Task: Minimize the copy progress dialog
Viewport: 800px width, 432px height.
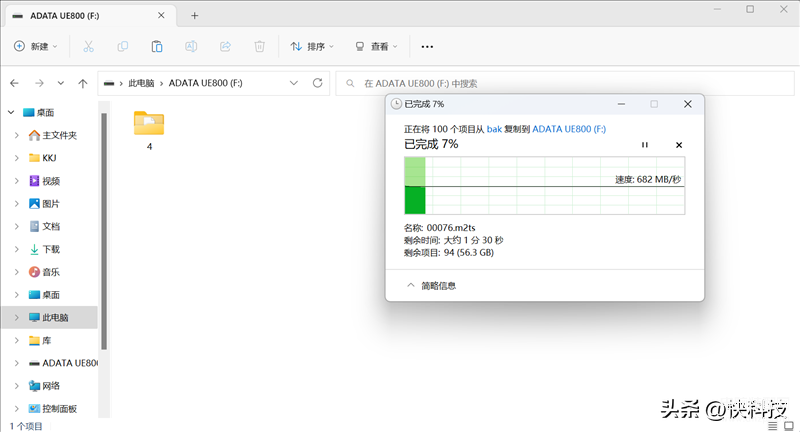Action: pos(621,104)
